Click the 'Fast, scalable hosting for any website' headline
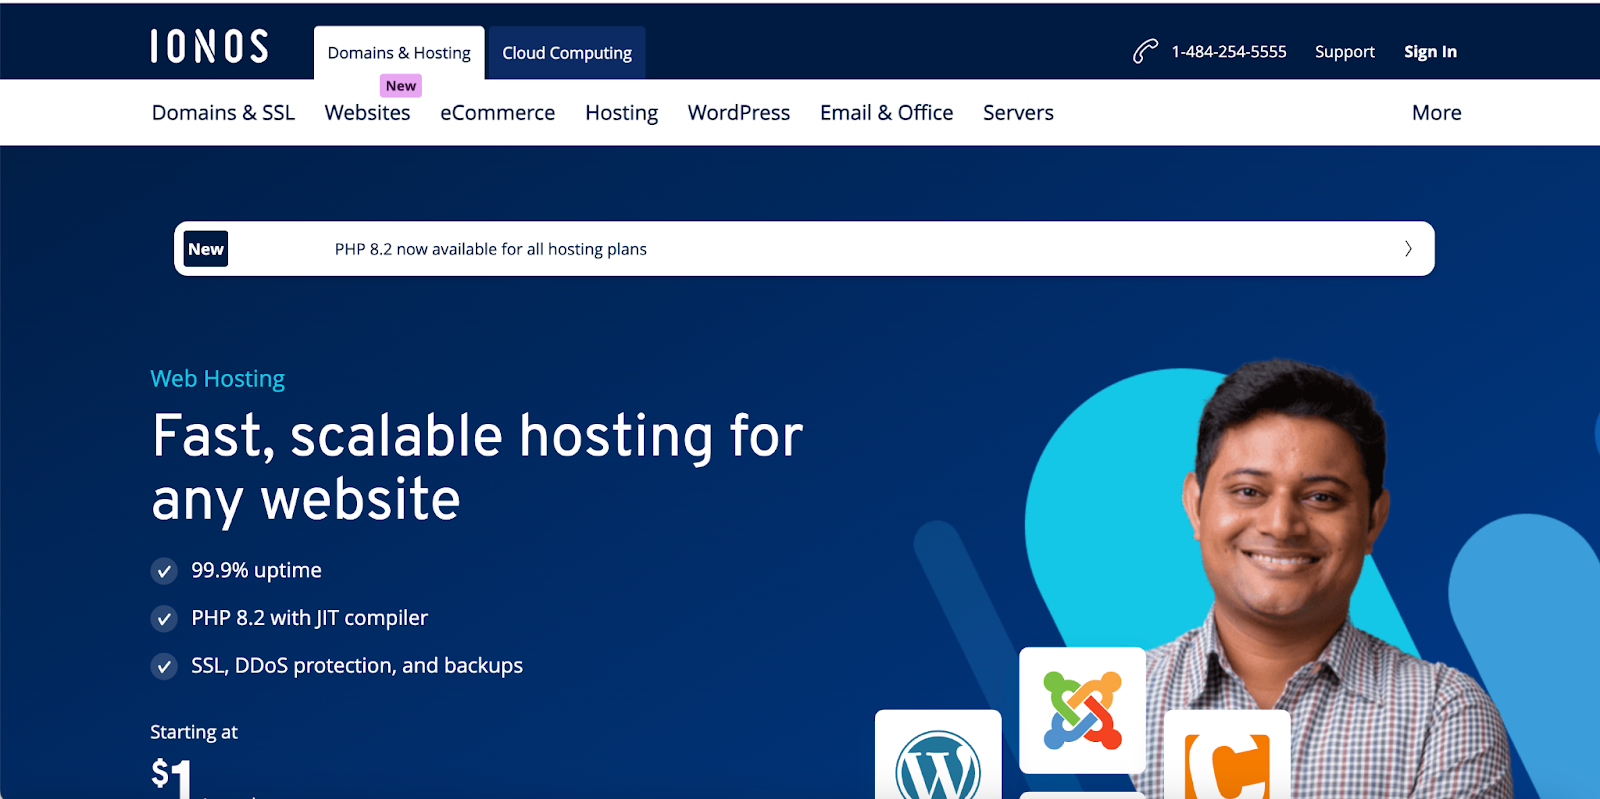Viewport: 1600px width, 799px height. [x=478, y=468]
